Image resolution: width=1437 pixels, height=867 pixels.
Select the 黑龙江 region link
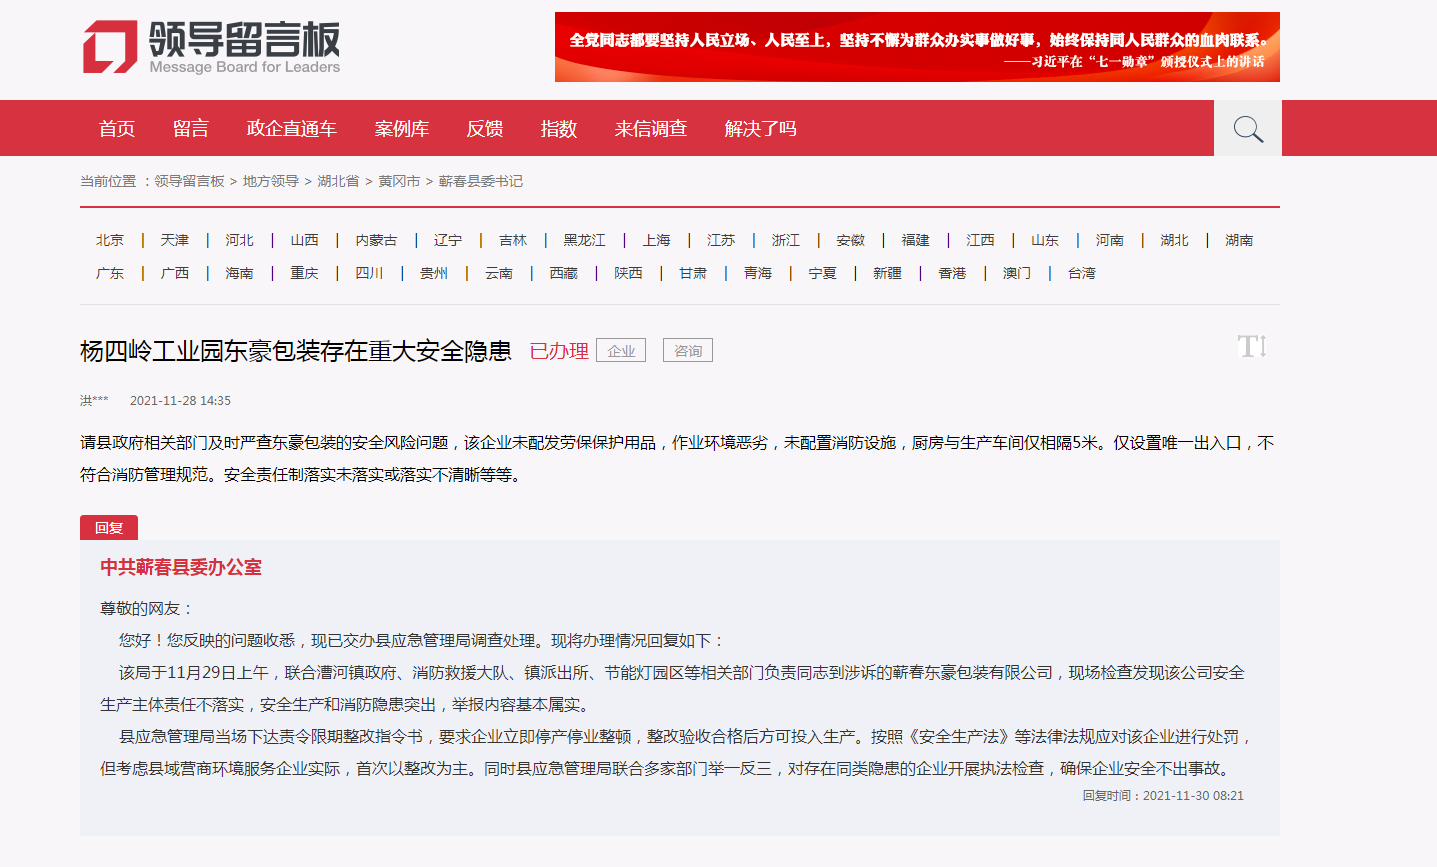coord(584,240)
